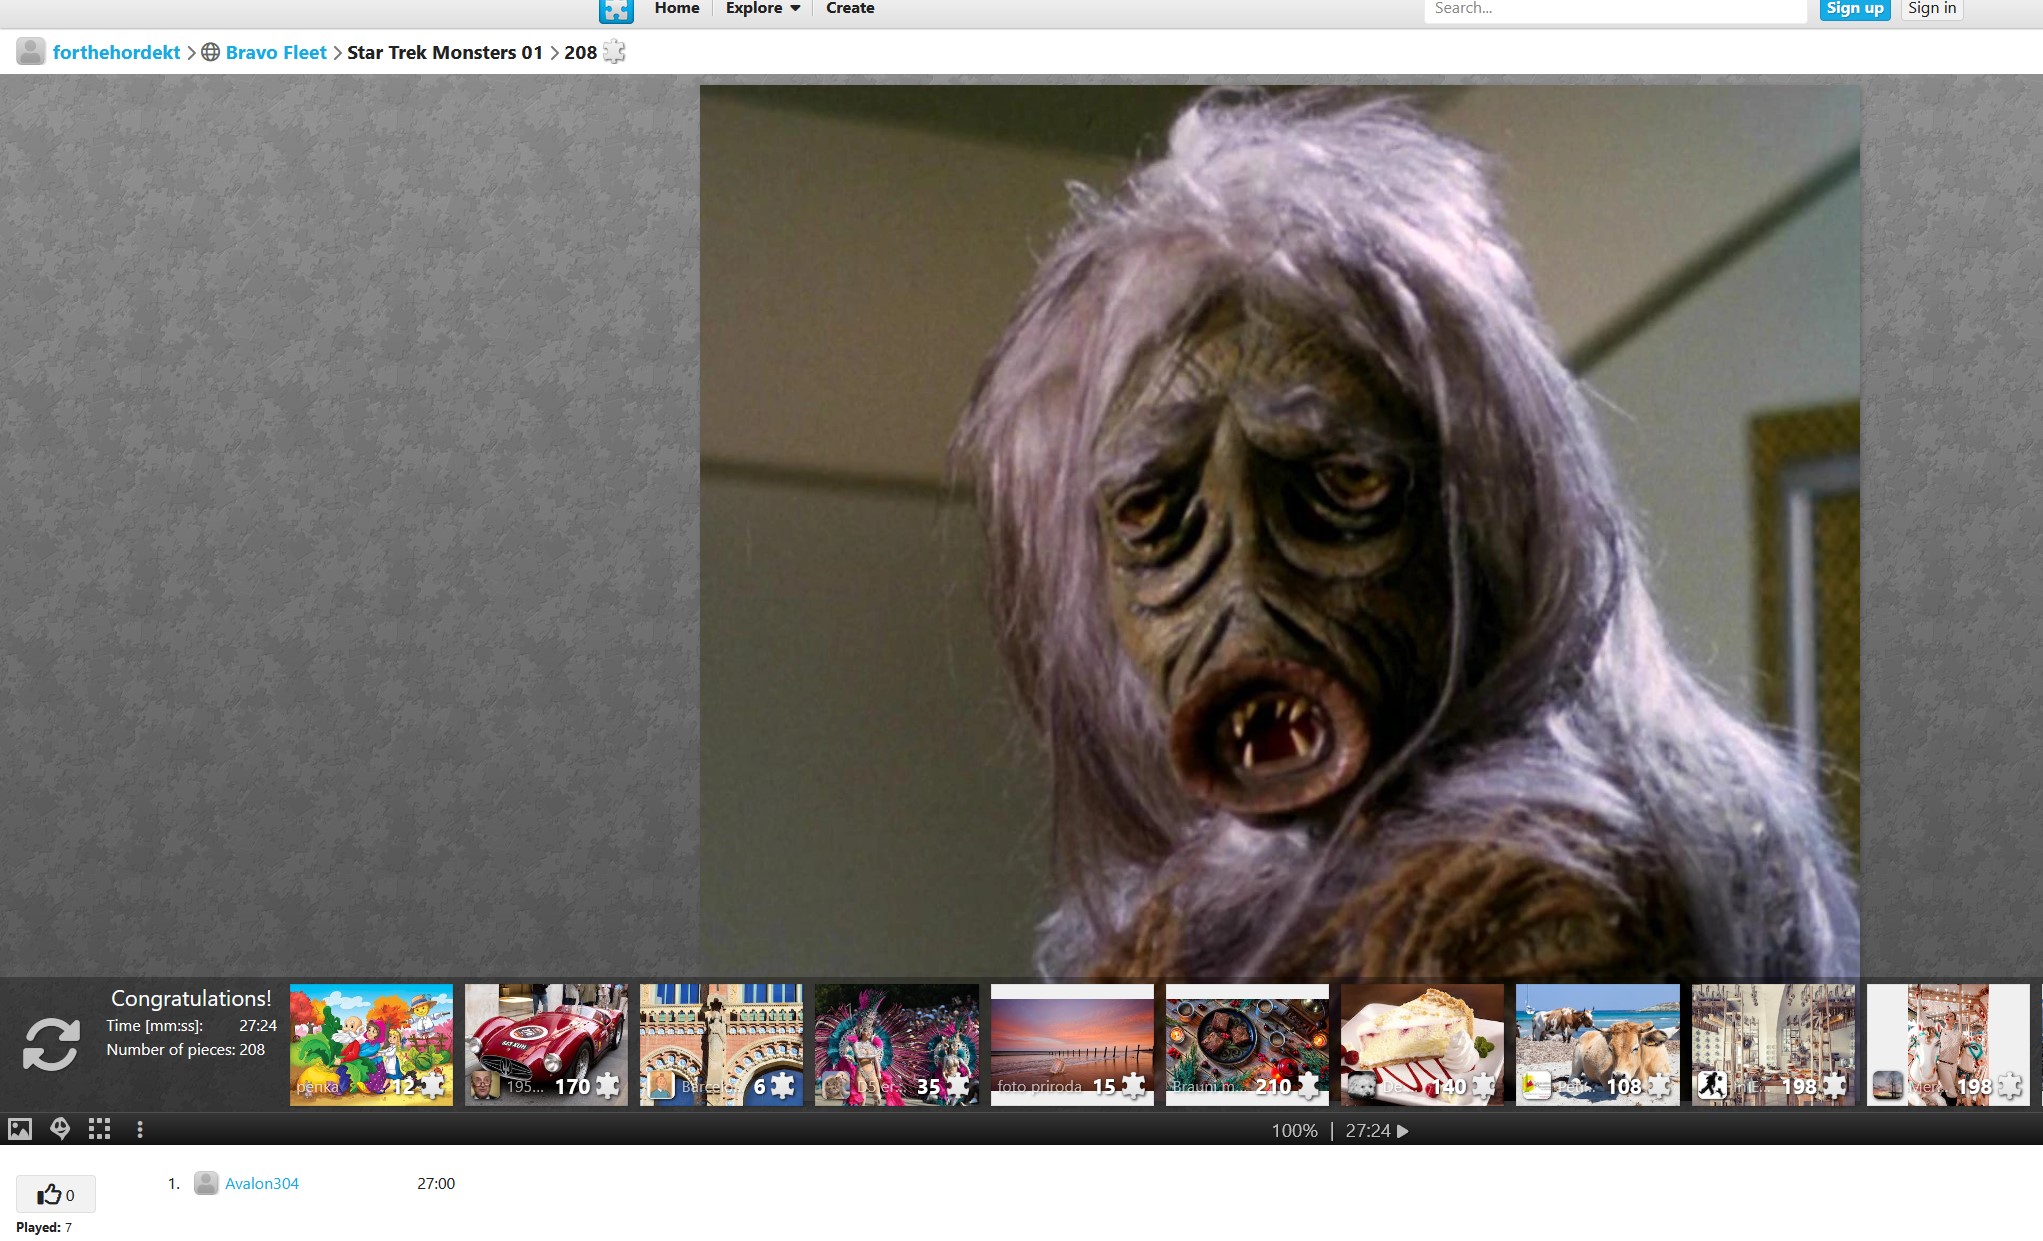Click the thumbs-up like button

(56, 1194)
